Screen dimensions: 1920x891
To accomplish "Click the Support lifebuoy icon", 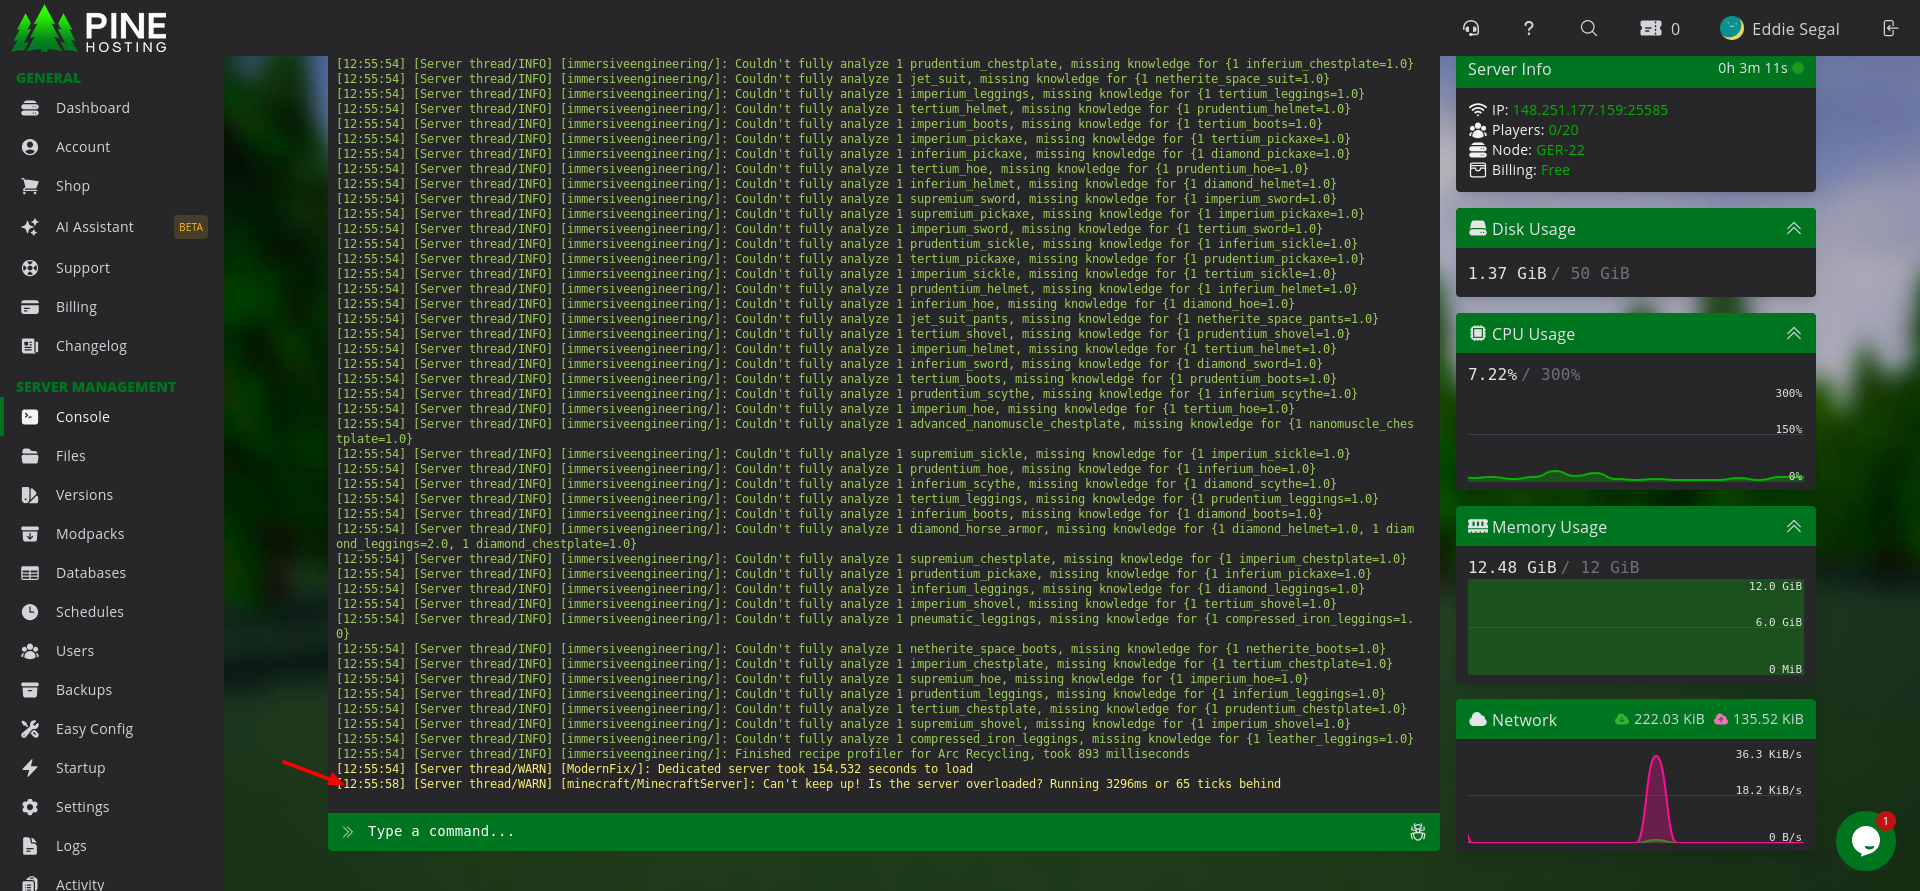I will tap(30, 268).
